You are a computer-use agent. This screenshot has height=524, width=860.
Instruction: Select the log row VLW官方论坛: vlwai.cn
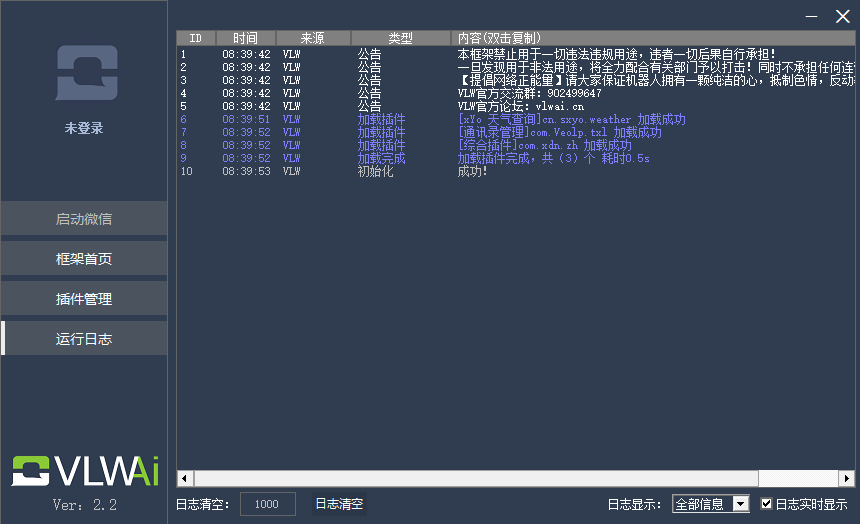coord(516,106)
